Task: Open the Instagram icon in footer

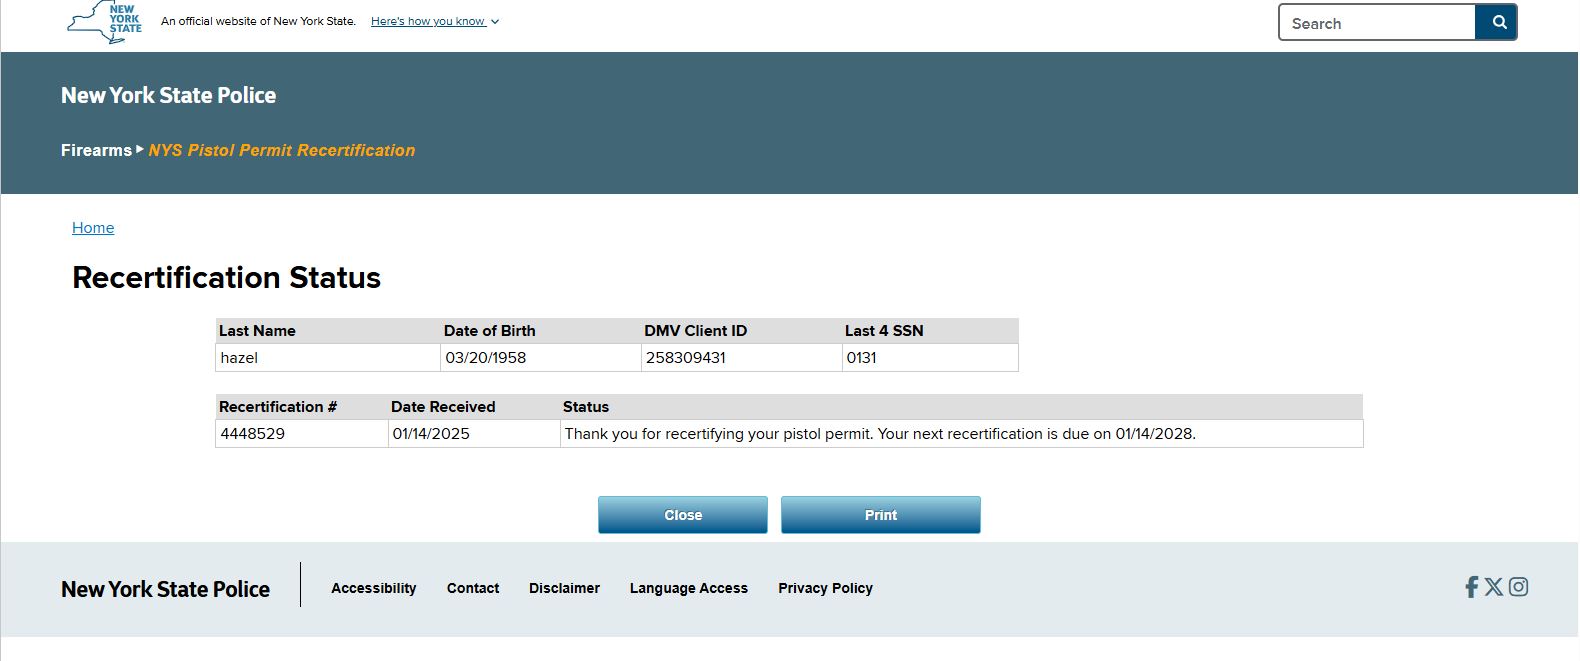Action: tap(1518, 587)
